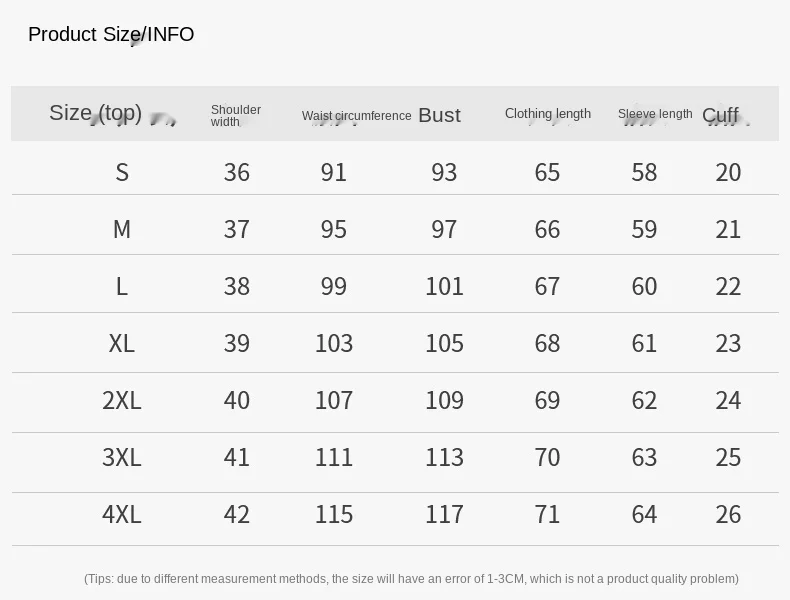Select the 'Cuff' column header
Viewport: 790px width, 600px height.
coord(720,115)
